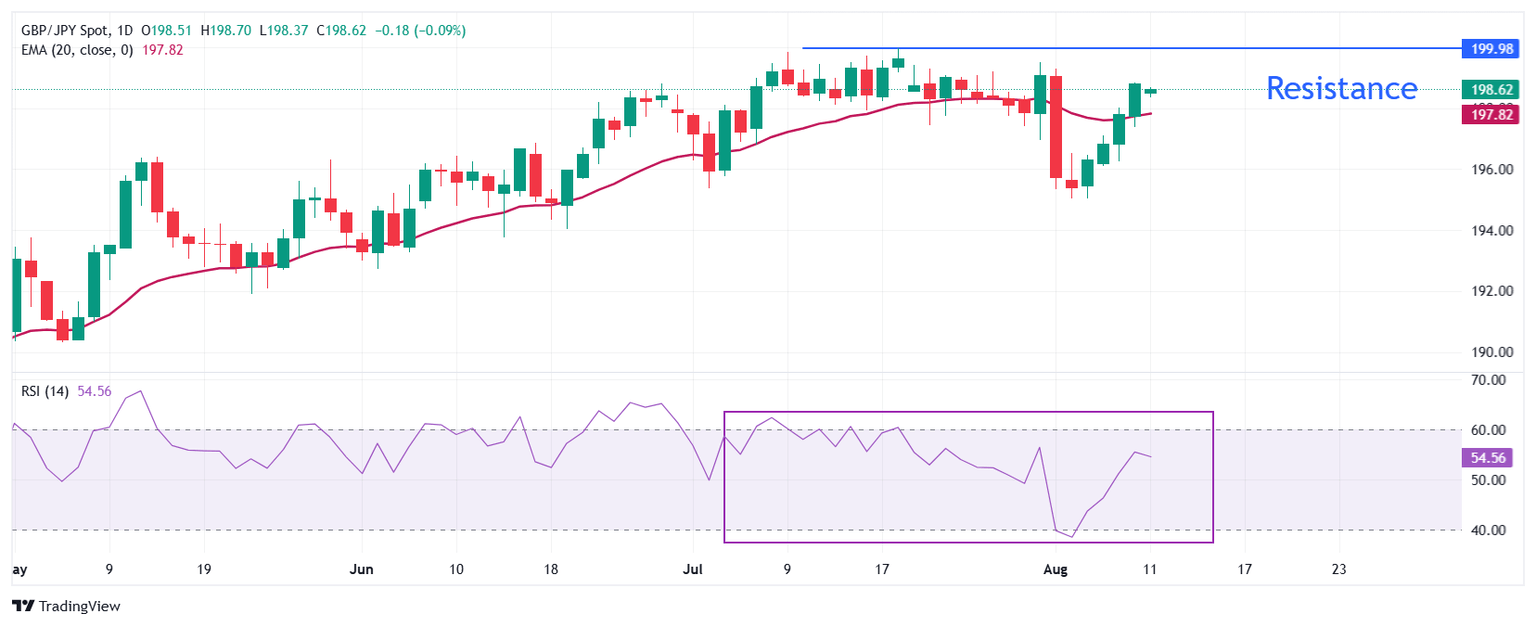Click the purple 54.56 RSI tag on axis
Screen dimensions: 1536x626
coord(1490,458)
